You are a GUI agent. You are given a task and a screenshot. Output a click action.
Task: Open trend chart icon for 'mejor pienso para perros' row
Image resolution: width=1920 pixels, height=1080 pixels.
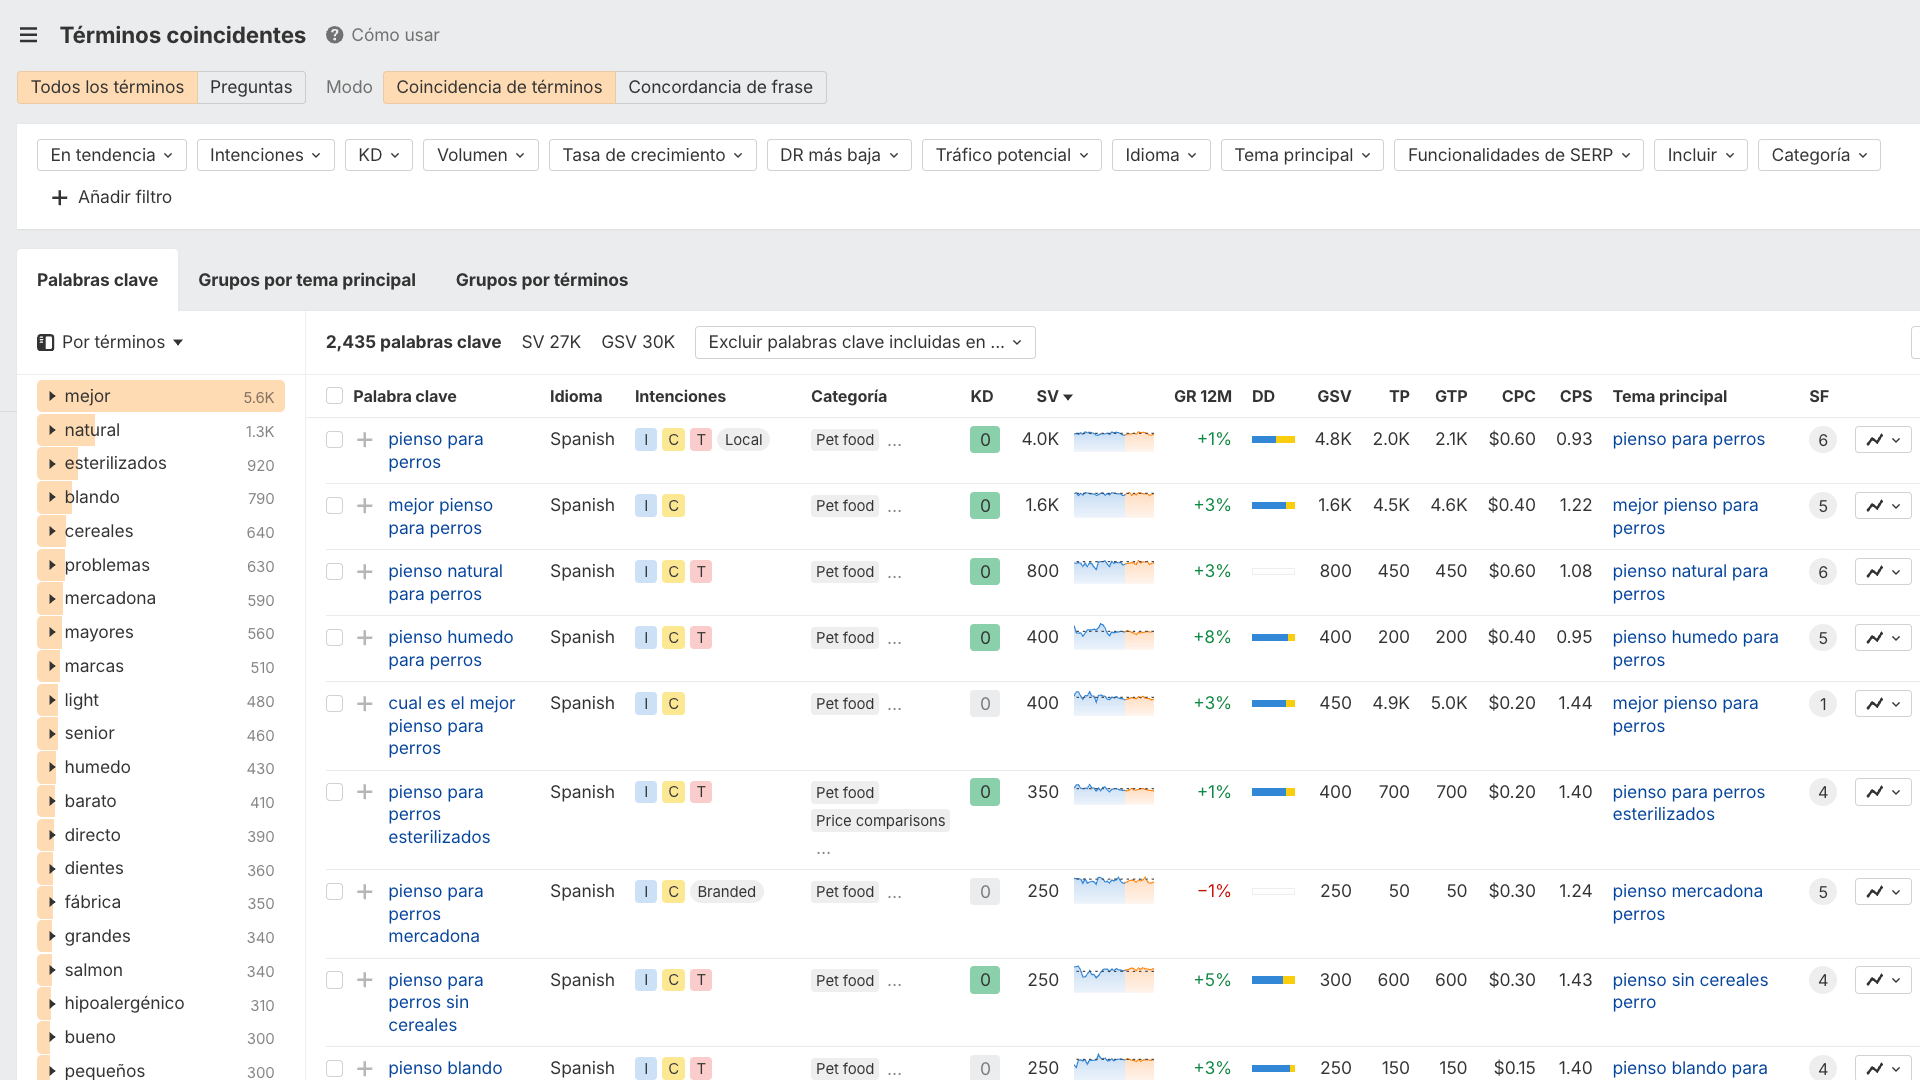click(1883, 506)
